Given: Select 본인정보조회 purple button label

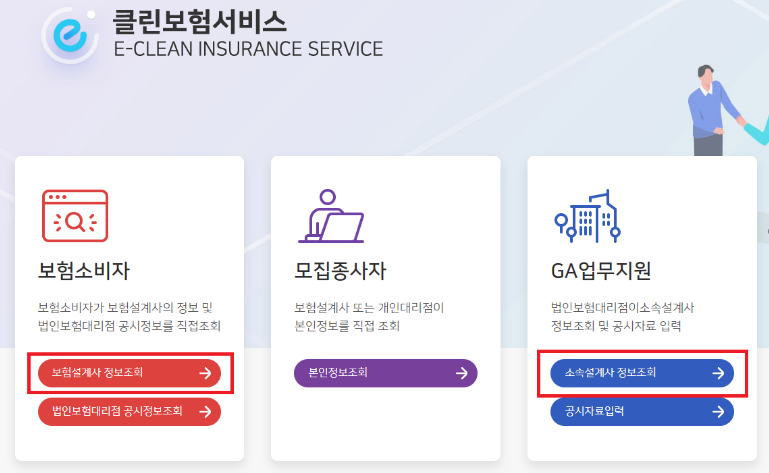Looking at the screenshot, I should [339, 373].
